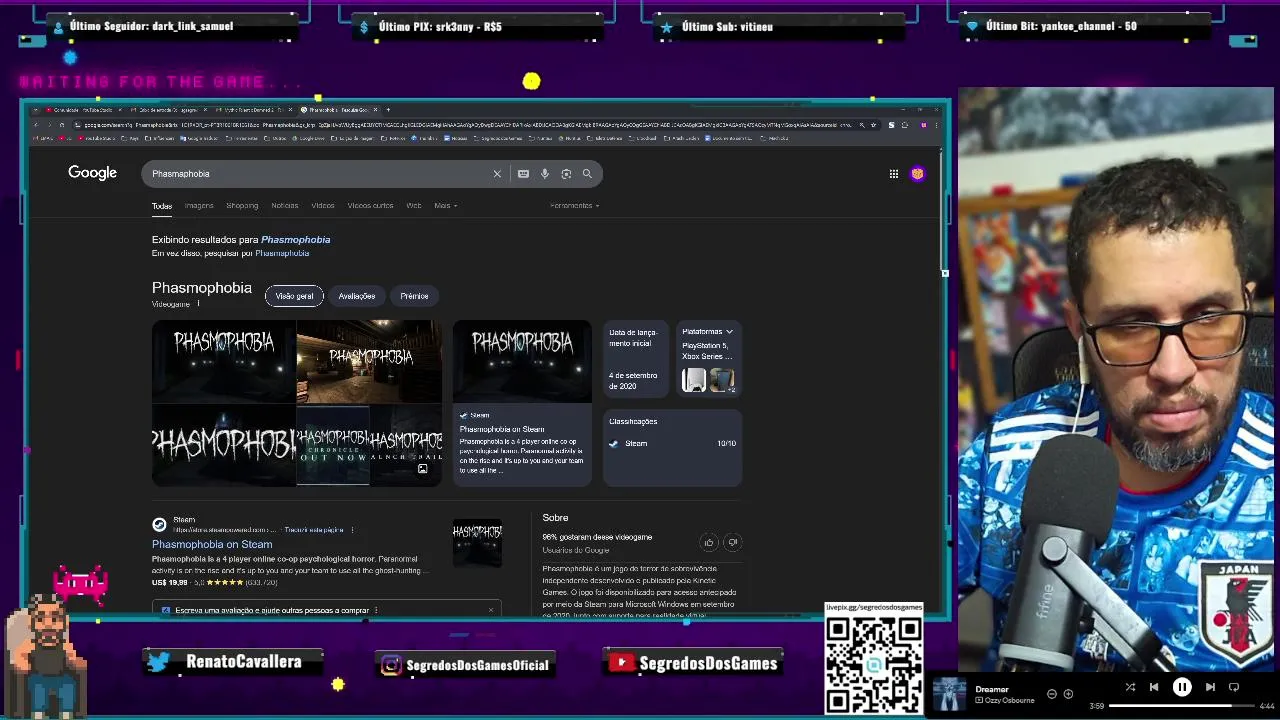
Task: Search instead for Phasmaphobia link
Action: (x=282, y=253)
